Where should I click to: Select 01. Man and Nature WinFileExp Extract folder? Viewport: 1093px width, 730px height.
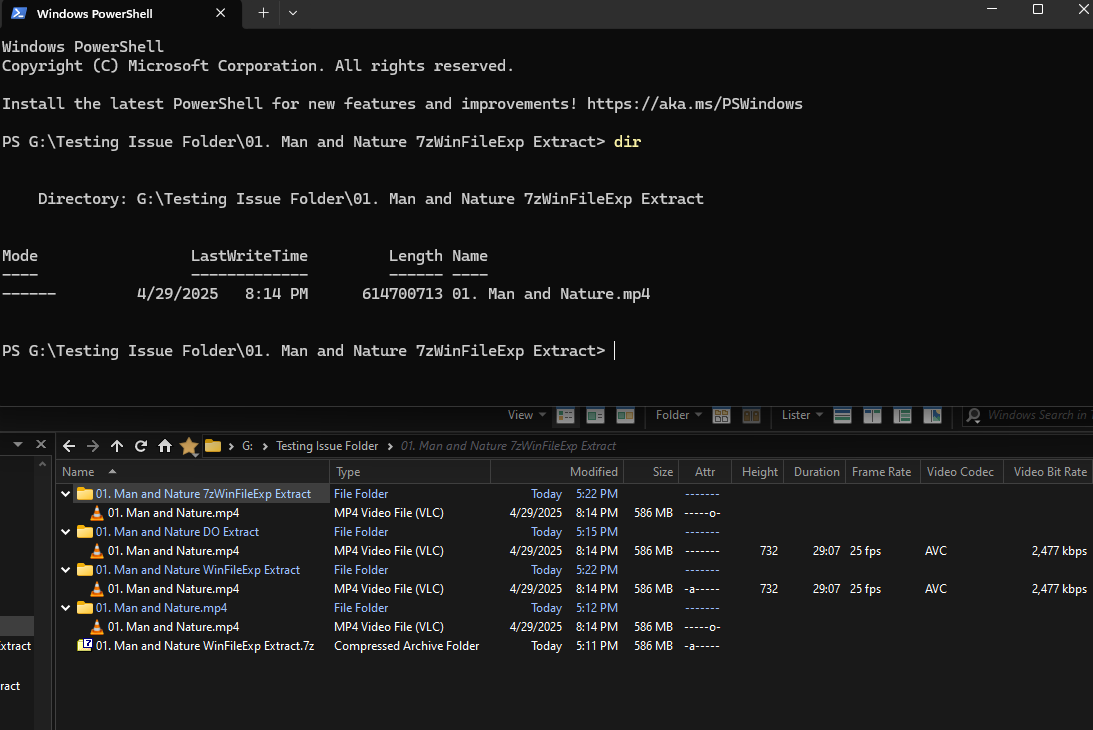[x=198, y=570]
